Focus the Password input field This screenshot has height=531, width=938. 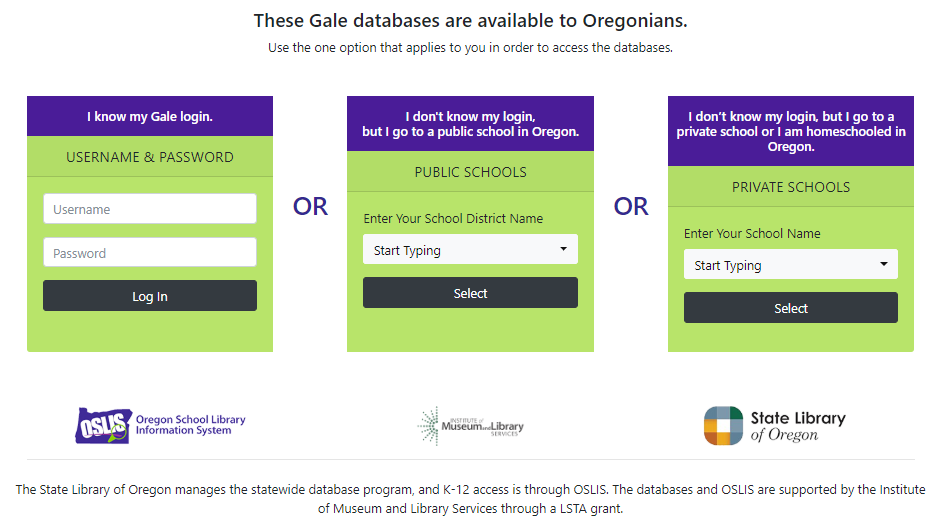(150, 253)
